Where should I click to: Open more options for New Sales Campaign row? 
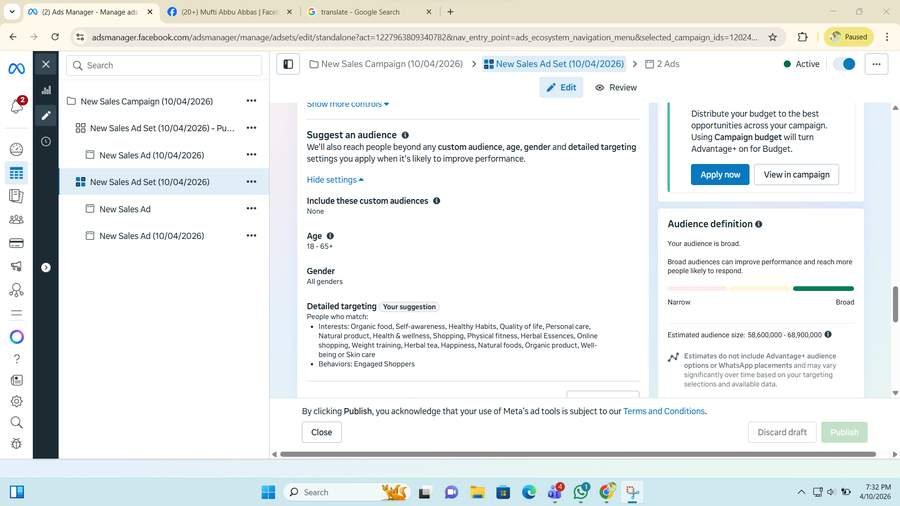(x=251, y=101)
